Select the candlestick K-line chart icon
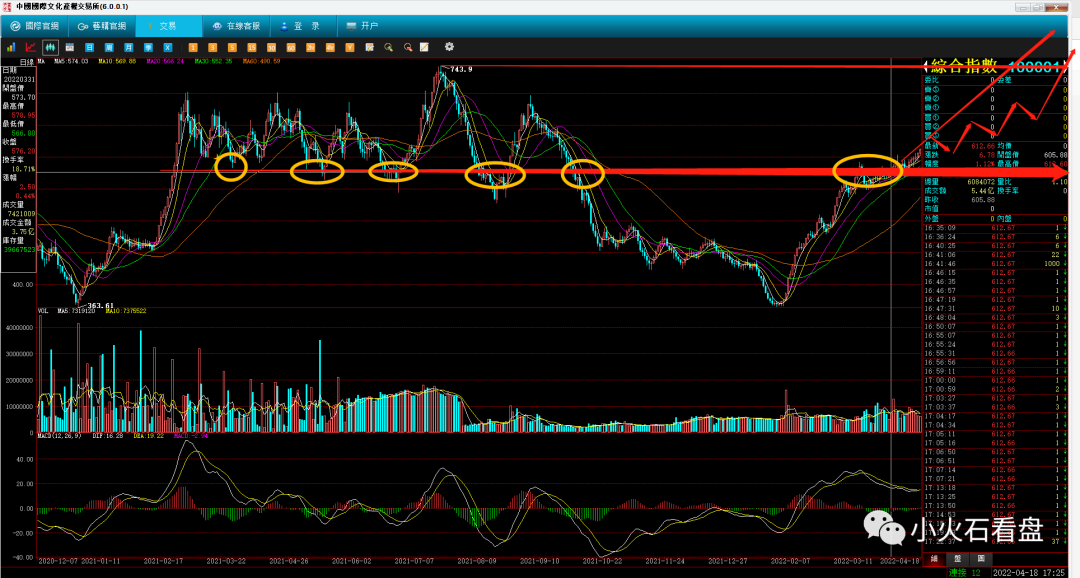The height and width of the screenshot is (578, 1080). [x=50, y=48]
